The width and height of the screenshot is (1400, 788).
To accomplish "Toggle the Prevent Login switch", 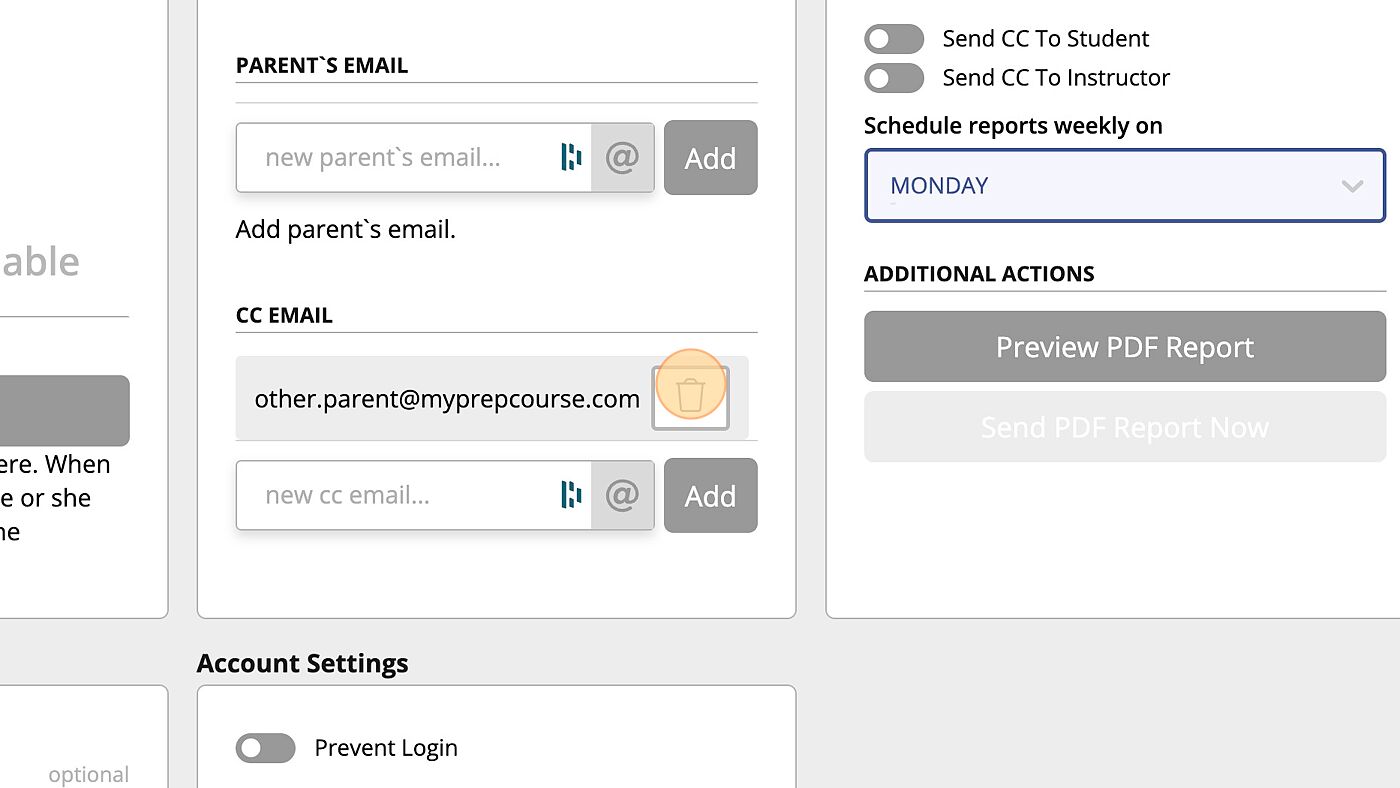I will click(265, 748).
